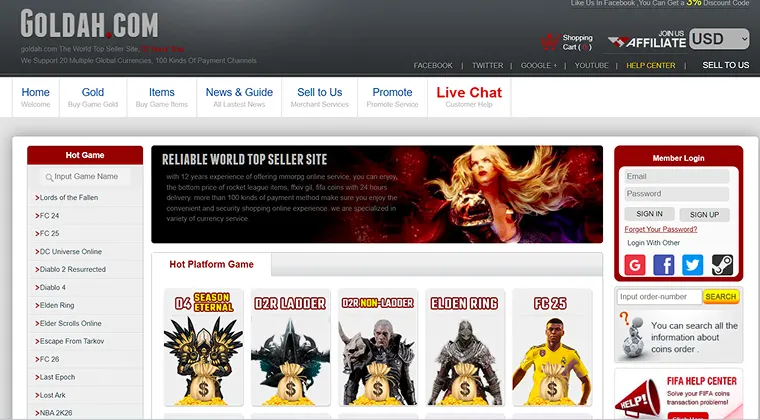Open the HELP CENTER link
Viewport: 760px width, 420px height.
(x=650, y=65)
